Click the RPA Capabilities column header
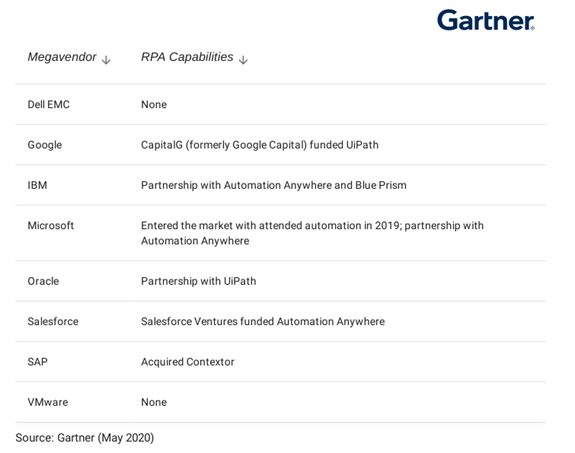 tap(187, 57)
